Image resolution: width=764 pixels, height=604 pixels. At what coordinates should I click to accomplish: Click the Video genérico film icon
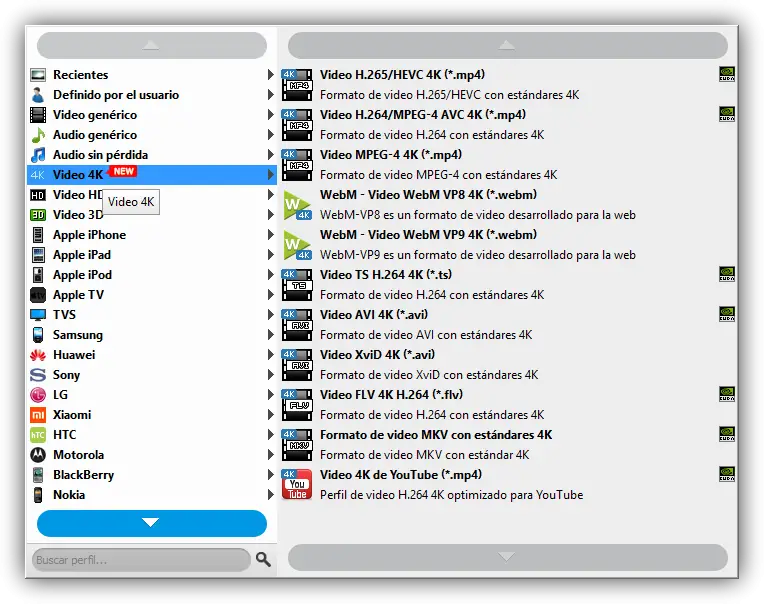pyautogui.click(x=38, y=115)
